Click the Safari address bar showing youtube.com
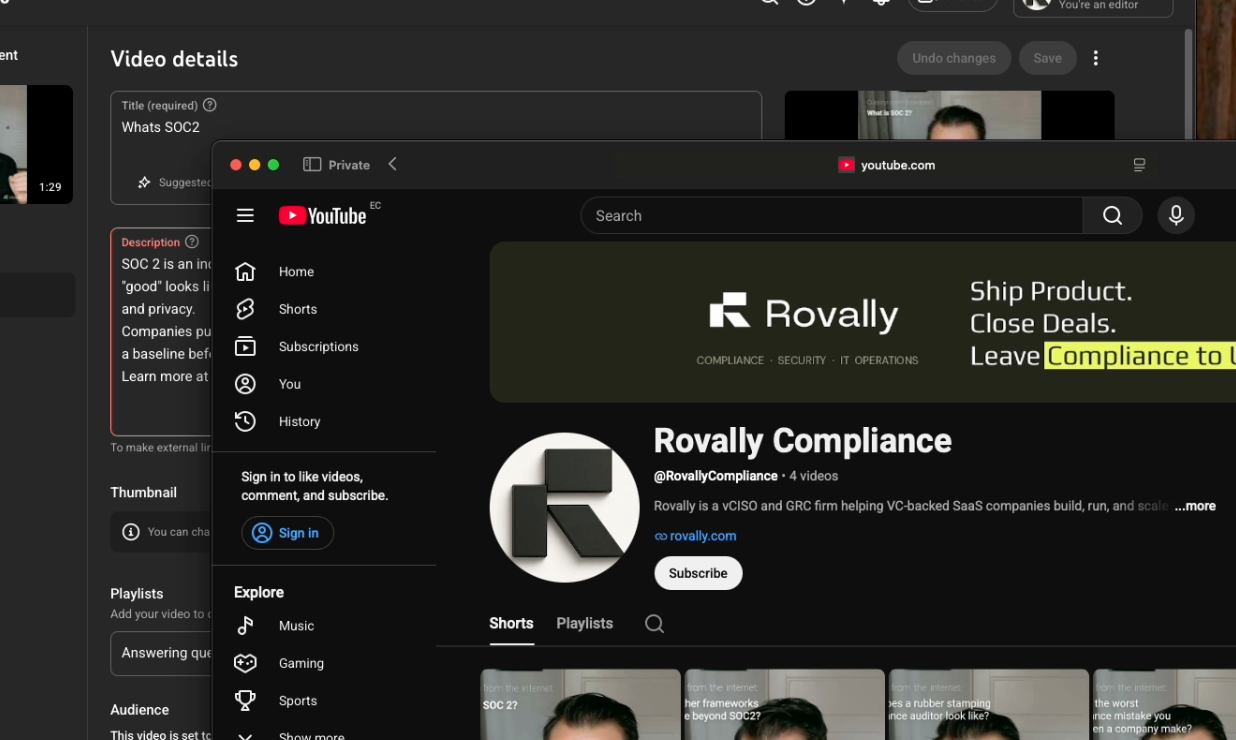Image resolution: width=1236 pixels, height=740 pixels. [886, 165]
